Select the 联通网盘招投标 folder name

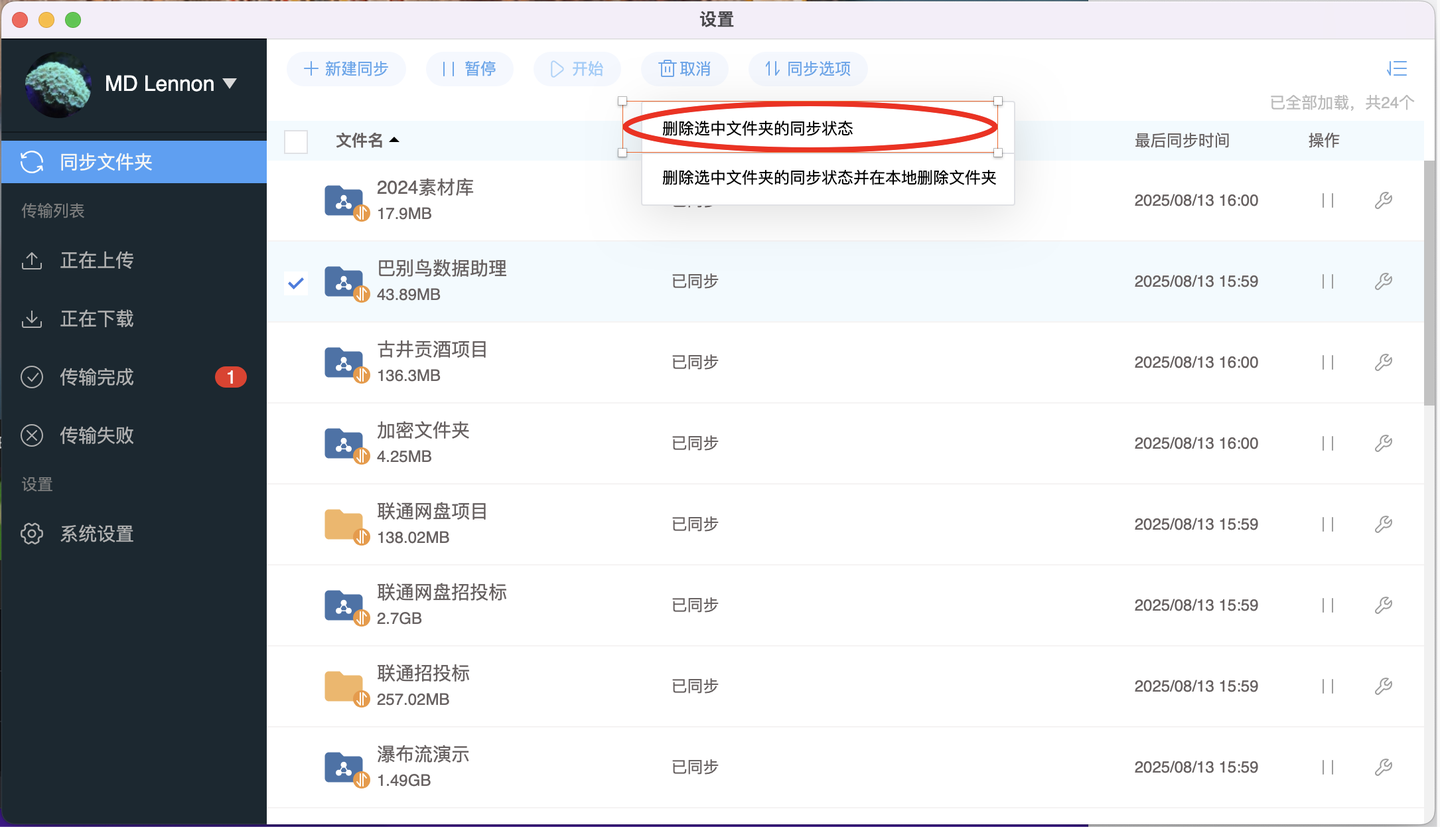(x=442, y=593)
